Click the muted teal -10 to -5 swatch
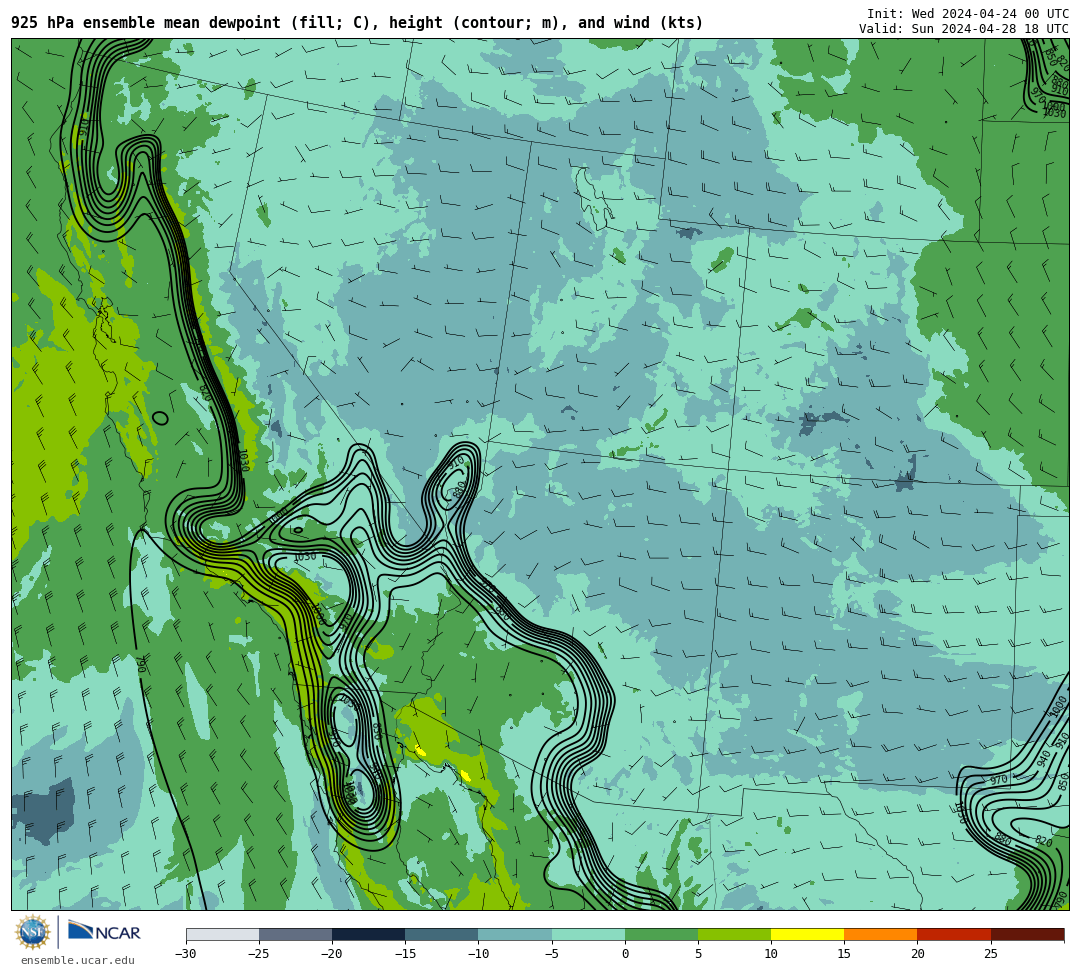 click(x=515, y=934)
